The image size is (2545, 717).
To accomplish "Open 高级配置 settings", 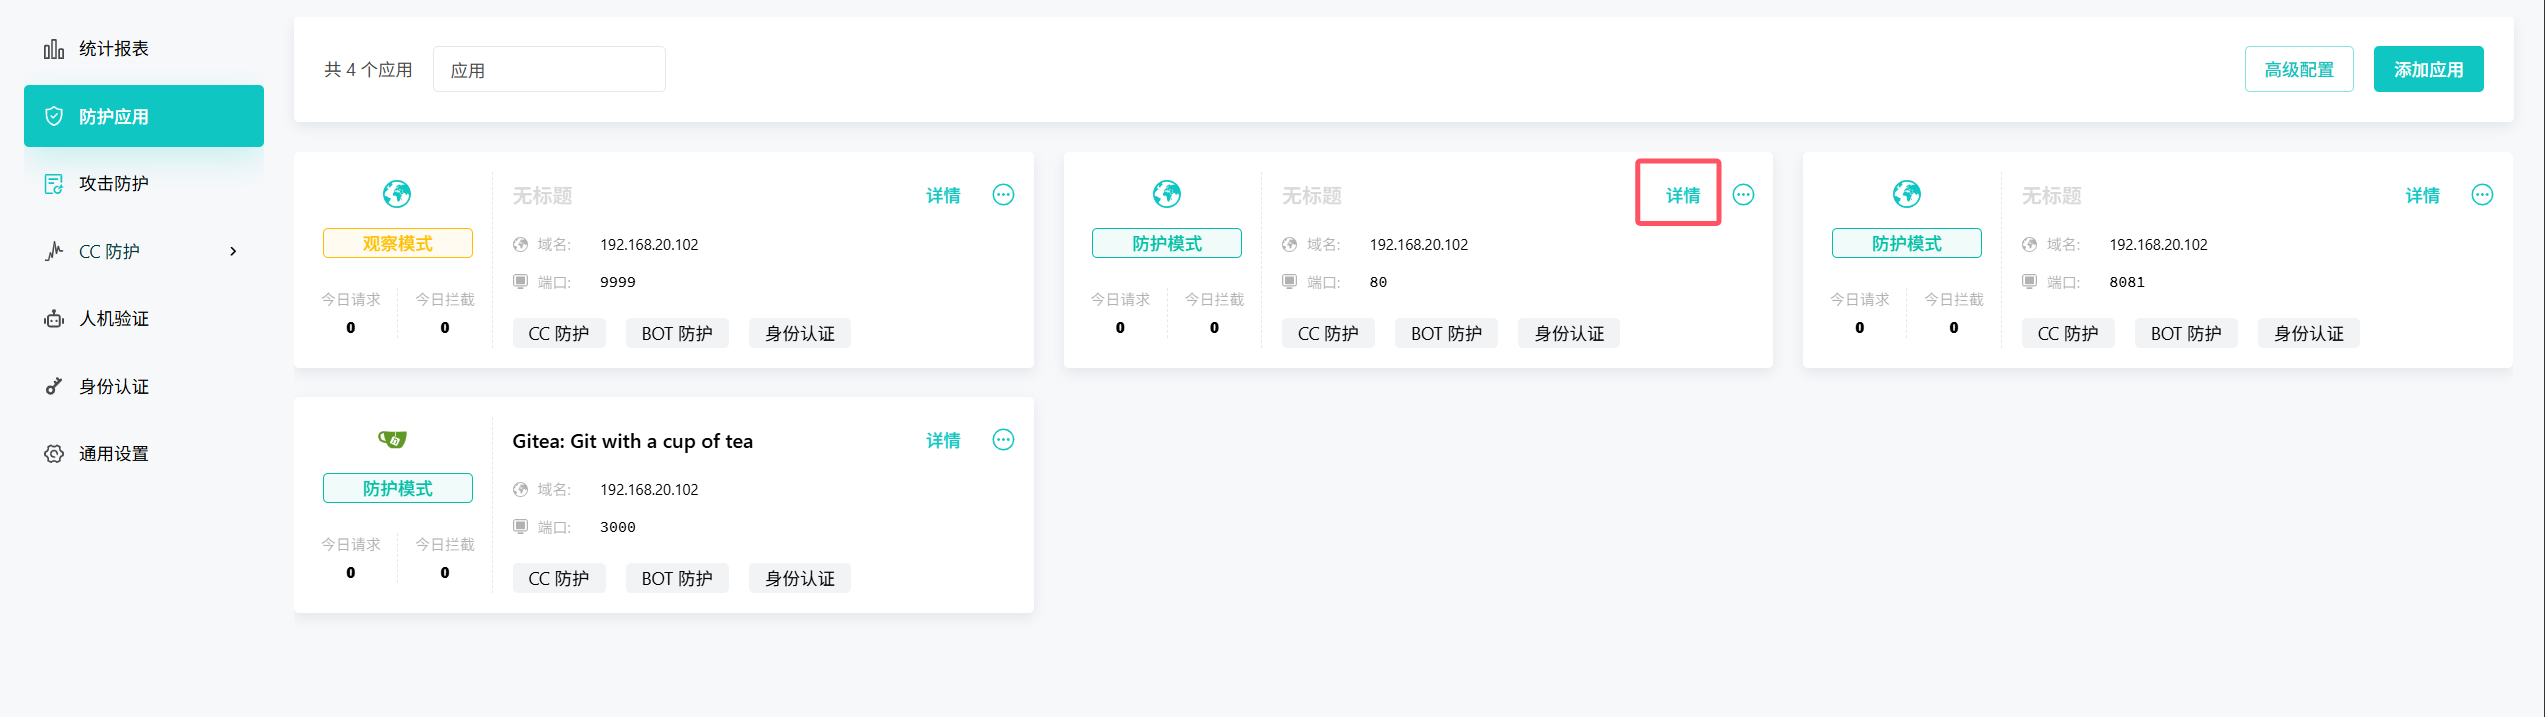I will click(x=2298, y=69).
